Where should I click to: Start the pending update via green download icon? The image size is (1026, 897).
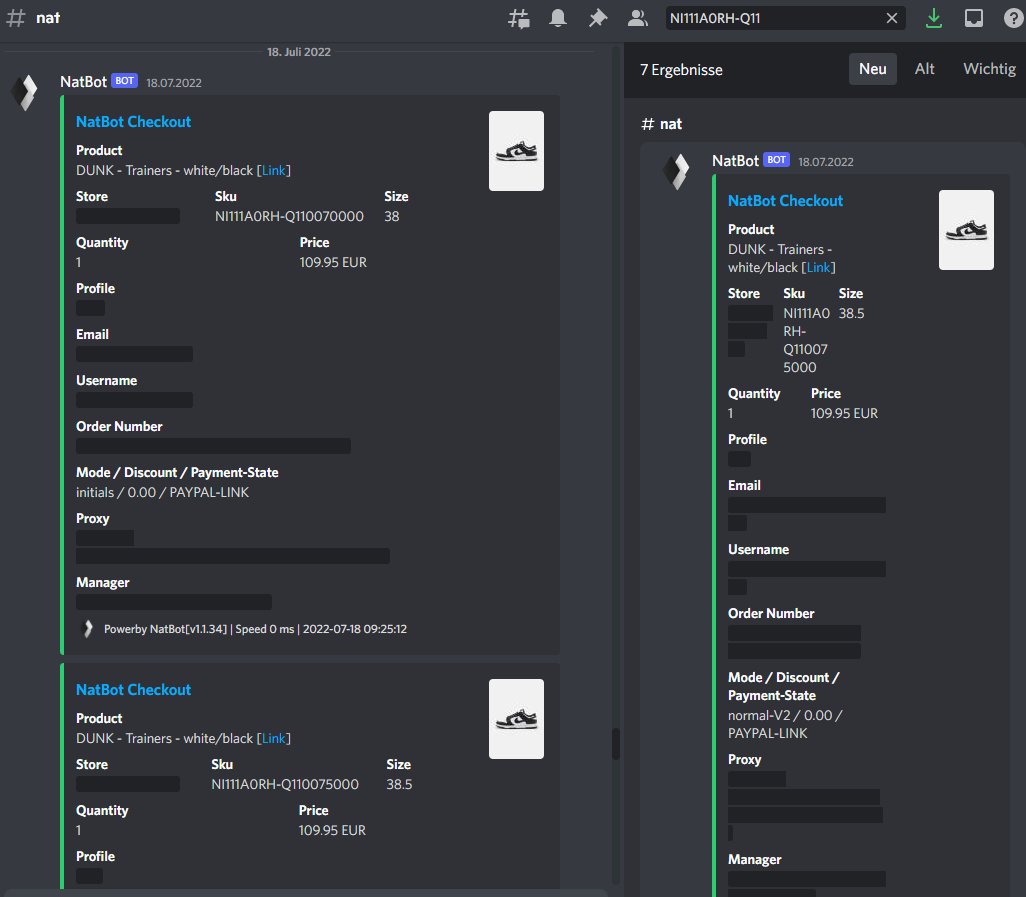click(934, 17)
